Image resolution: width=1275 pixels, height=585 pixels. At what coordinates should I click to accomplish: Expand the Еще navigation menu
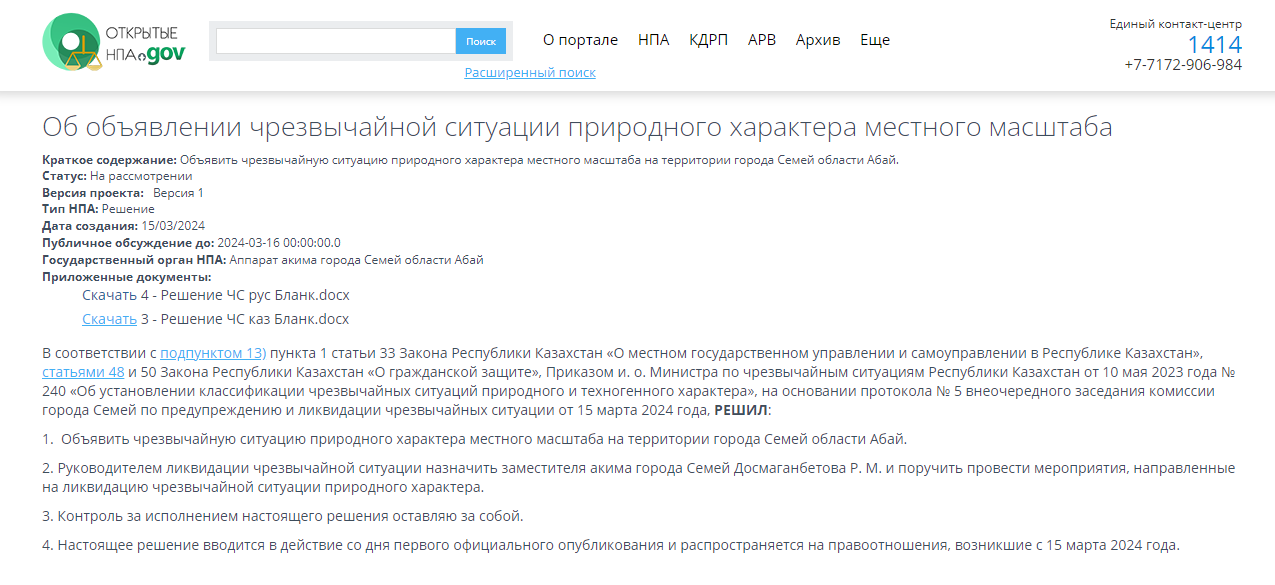(874, 40)
